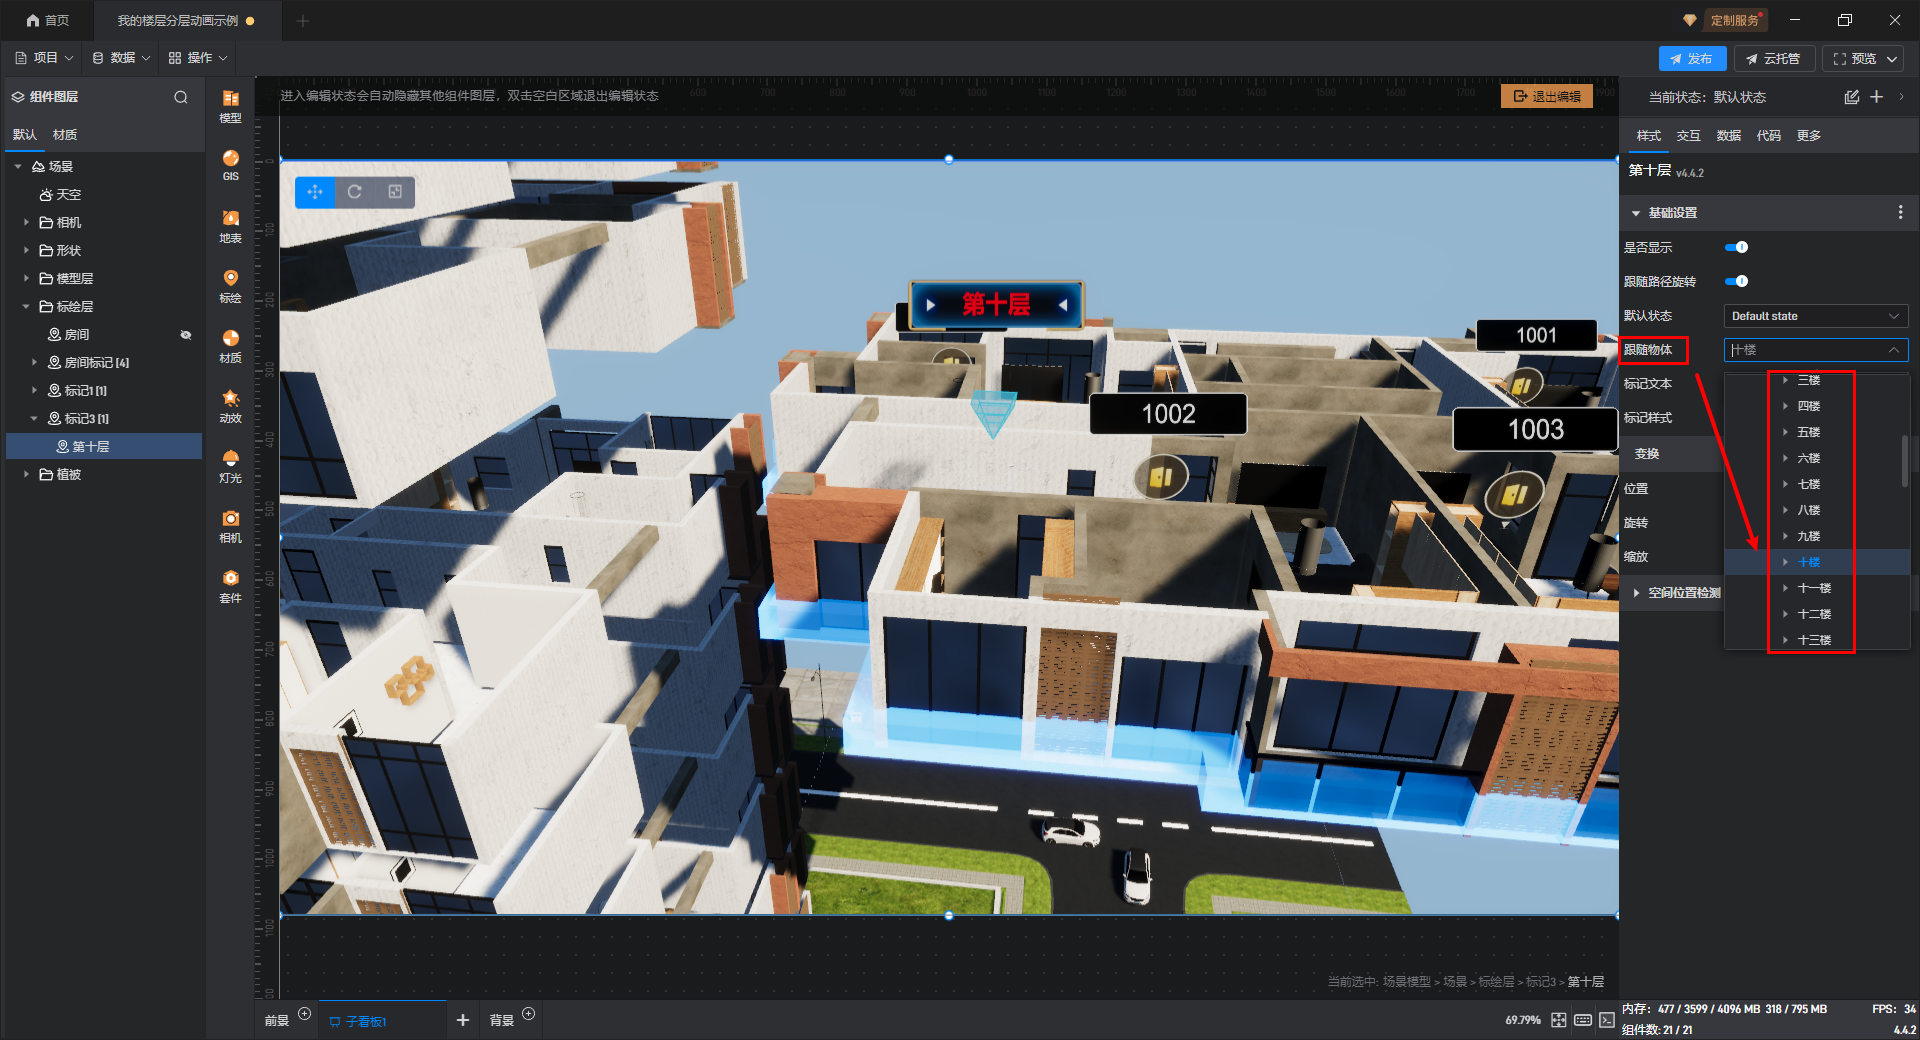
Task: Click the 云托管 cloud hosting button
Action: [1773, 59]
